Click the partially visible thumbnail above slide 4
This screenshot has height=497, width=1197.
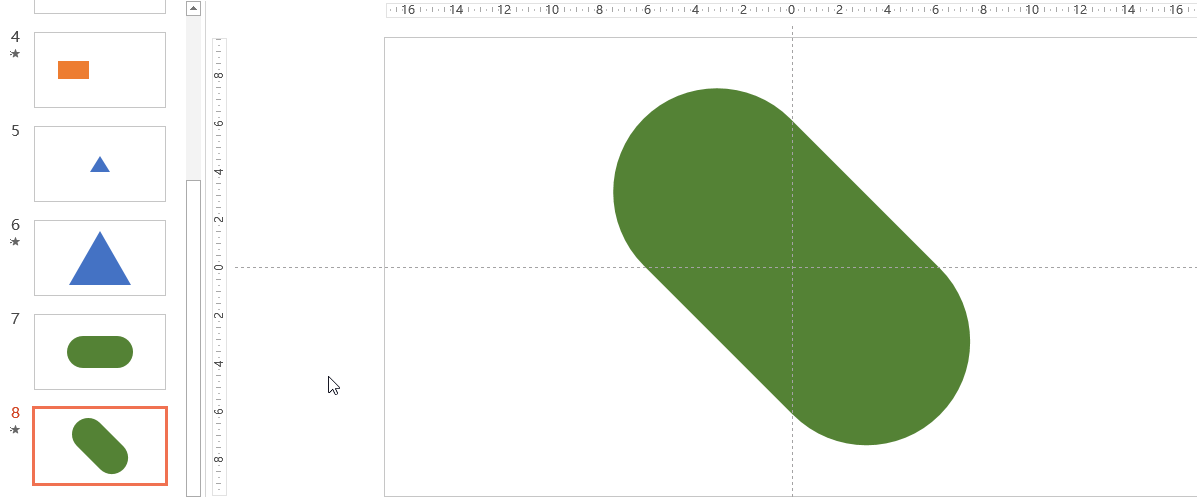(100, 6)
